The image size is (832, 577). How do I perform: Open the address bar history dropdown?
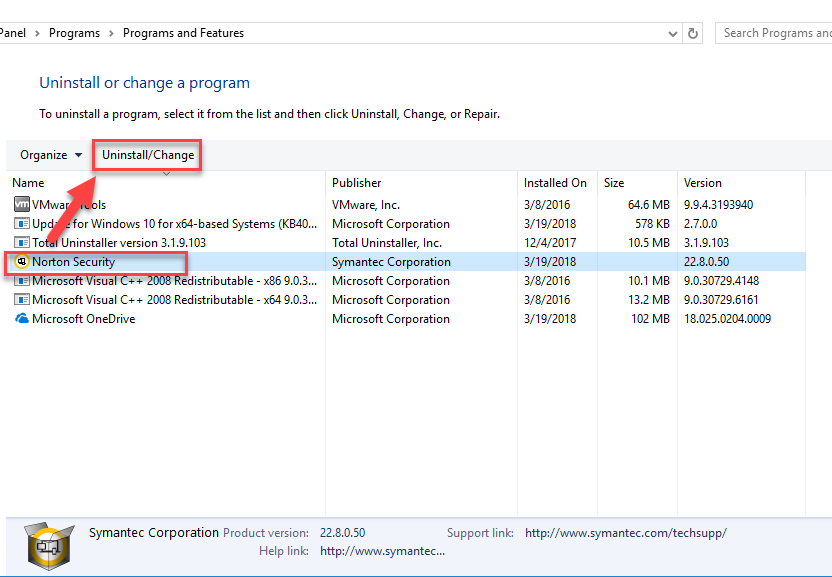[x=672, y=34]
